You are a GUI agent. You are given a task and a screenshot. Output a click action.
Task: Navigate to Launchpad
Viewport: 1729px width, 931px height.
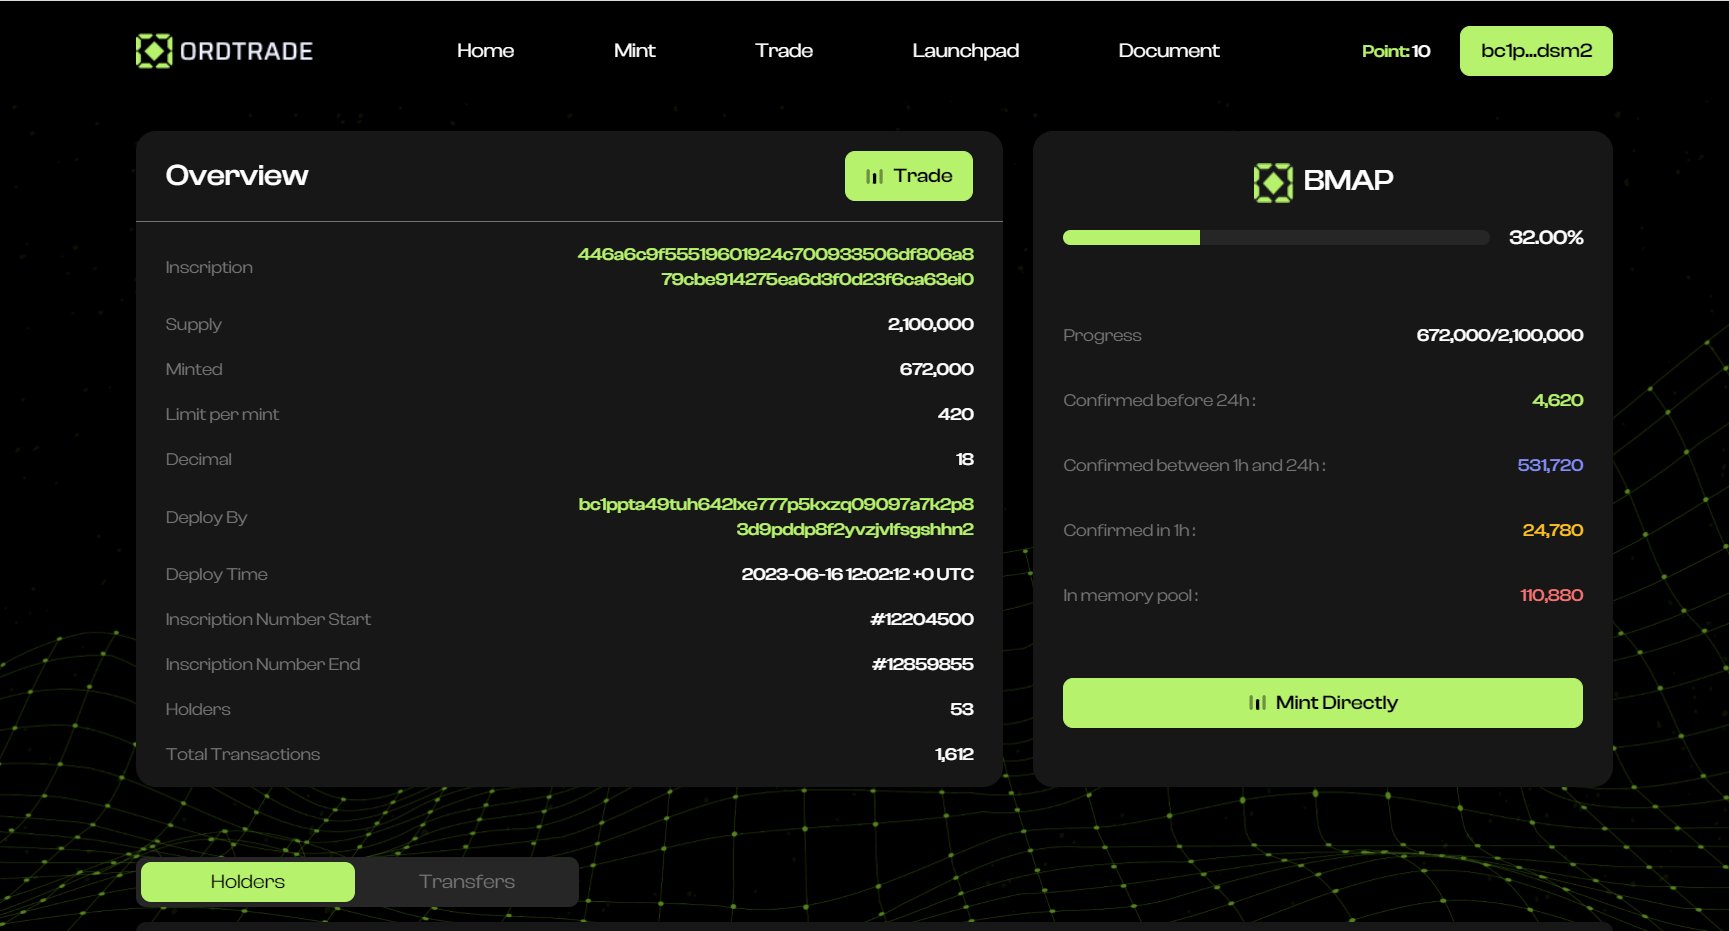[x=965, y=51]
